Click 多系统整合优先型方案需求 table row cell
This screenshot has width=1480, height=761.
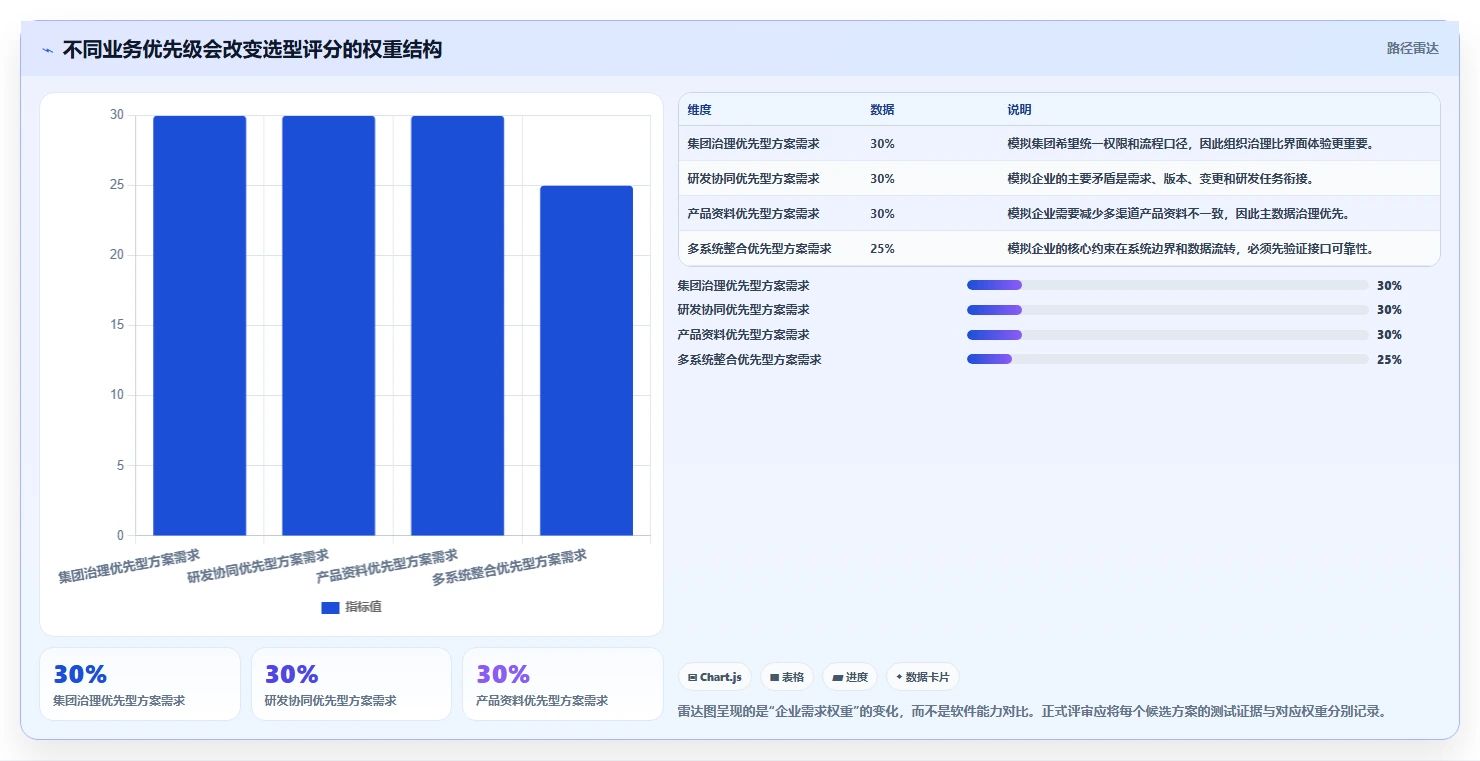(759, 249)
